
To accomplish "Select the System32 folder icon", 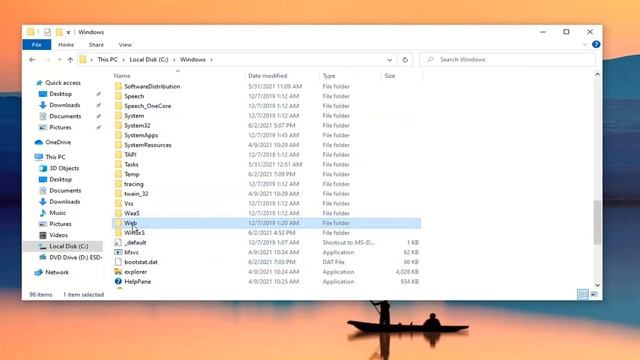I will 118,125.
